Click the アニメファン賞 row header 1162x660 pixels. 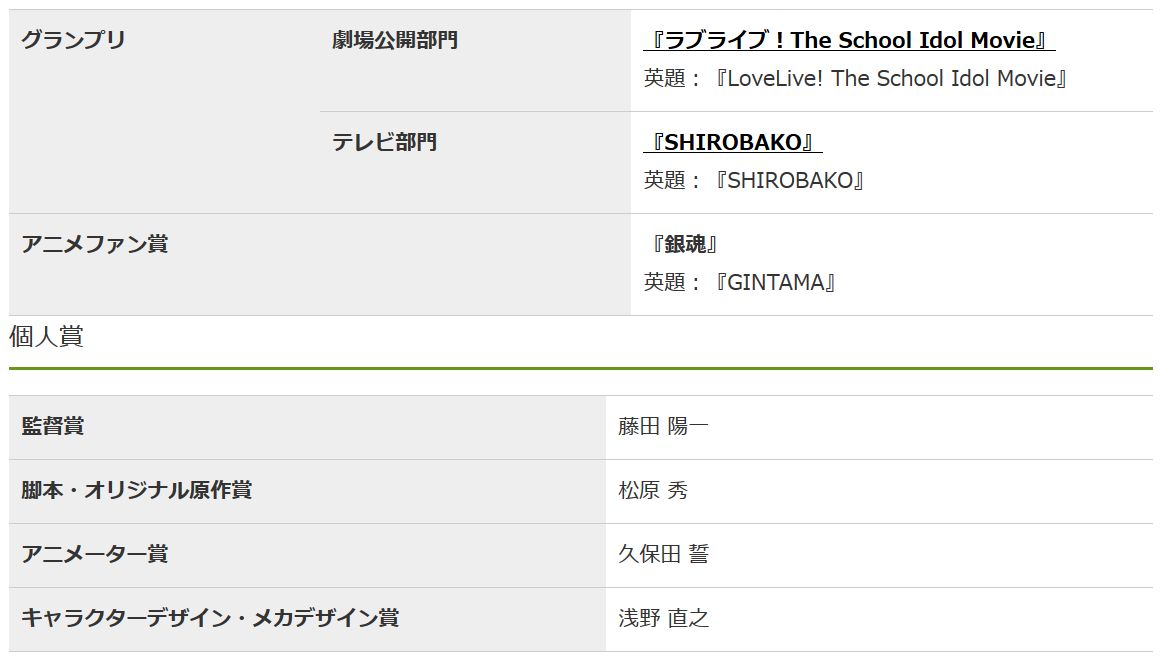tap(95, 244)
